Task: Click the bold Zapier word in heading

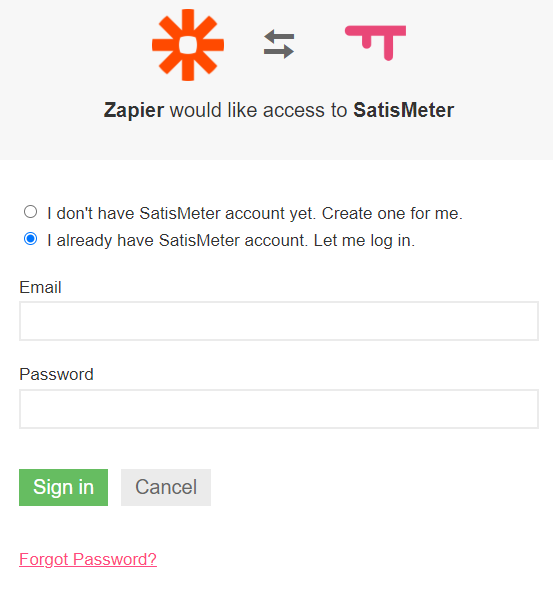Action: (134, 110)
